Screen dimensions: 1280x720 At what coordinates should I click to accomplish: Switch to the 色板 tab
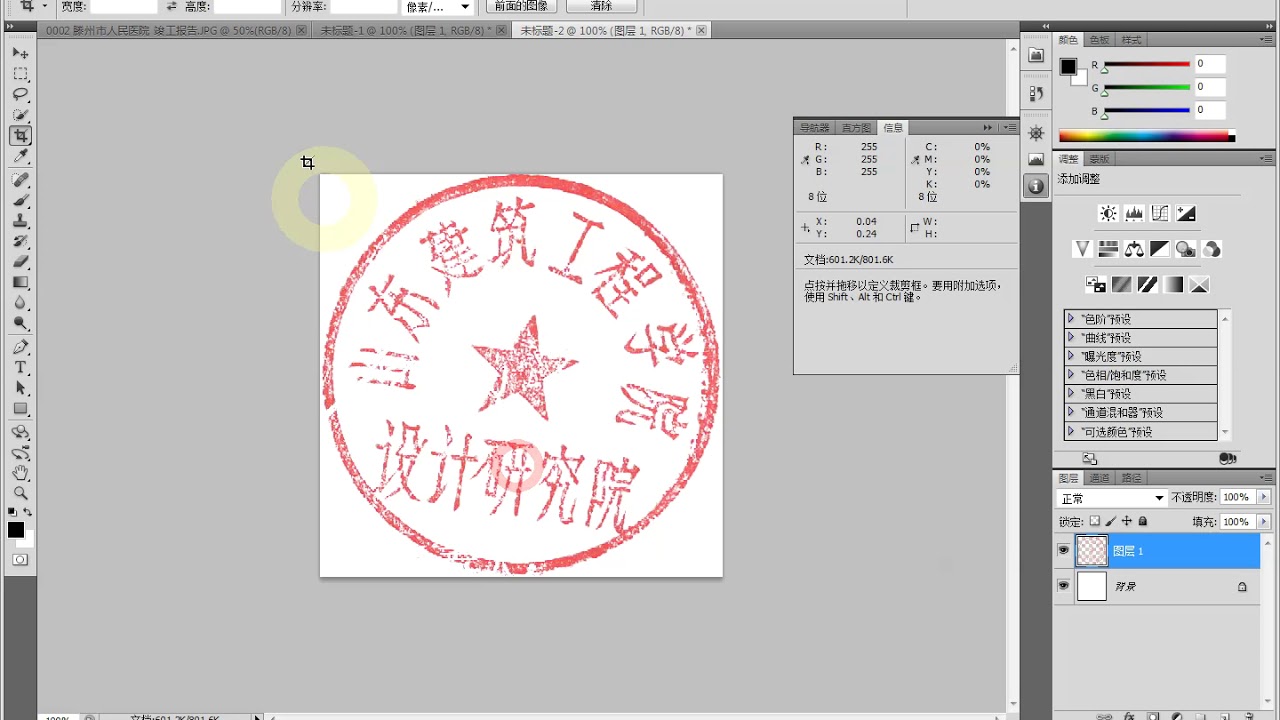[1099, 40]
